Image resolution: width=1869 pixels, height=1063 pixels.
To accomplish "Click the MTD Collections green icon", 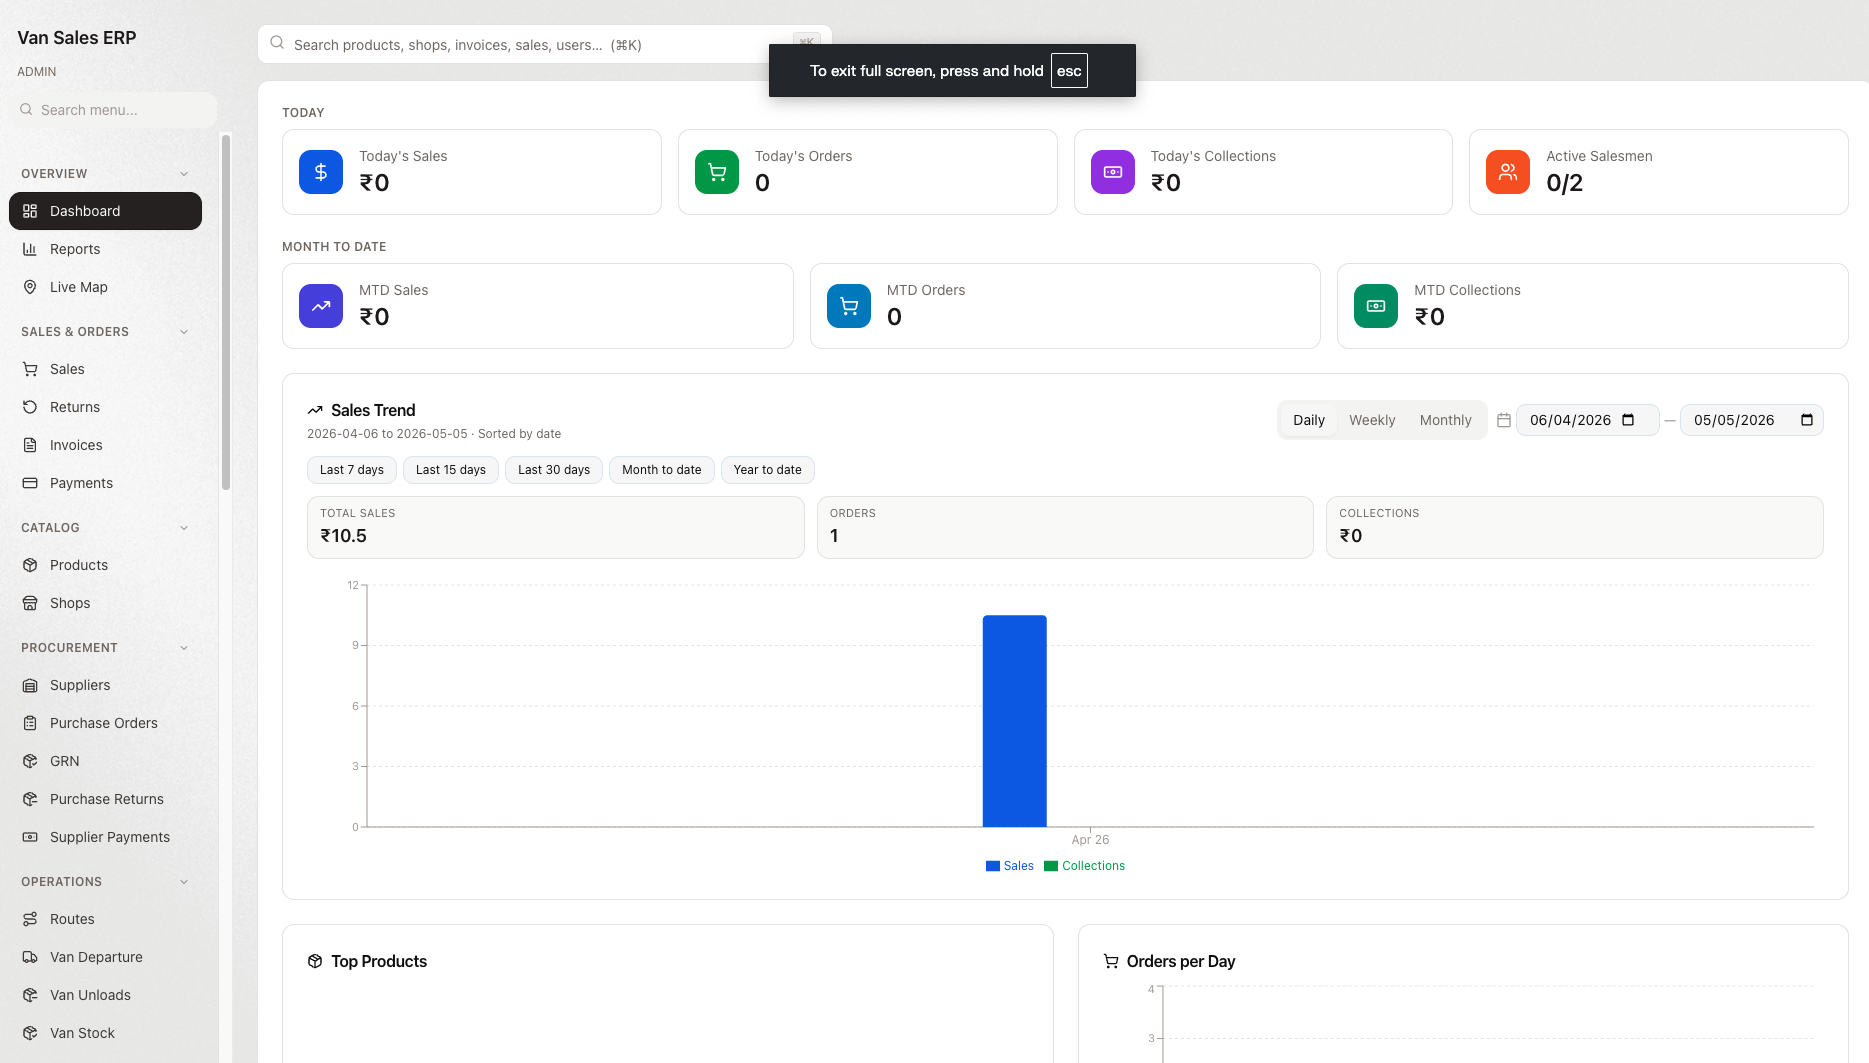I will coord(1376,306).
